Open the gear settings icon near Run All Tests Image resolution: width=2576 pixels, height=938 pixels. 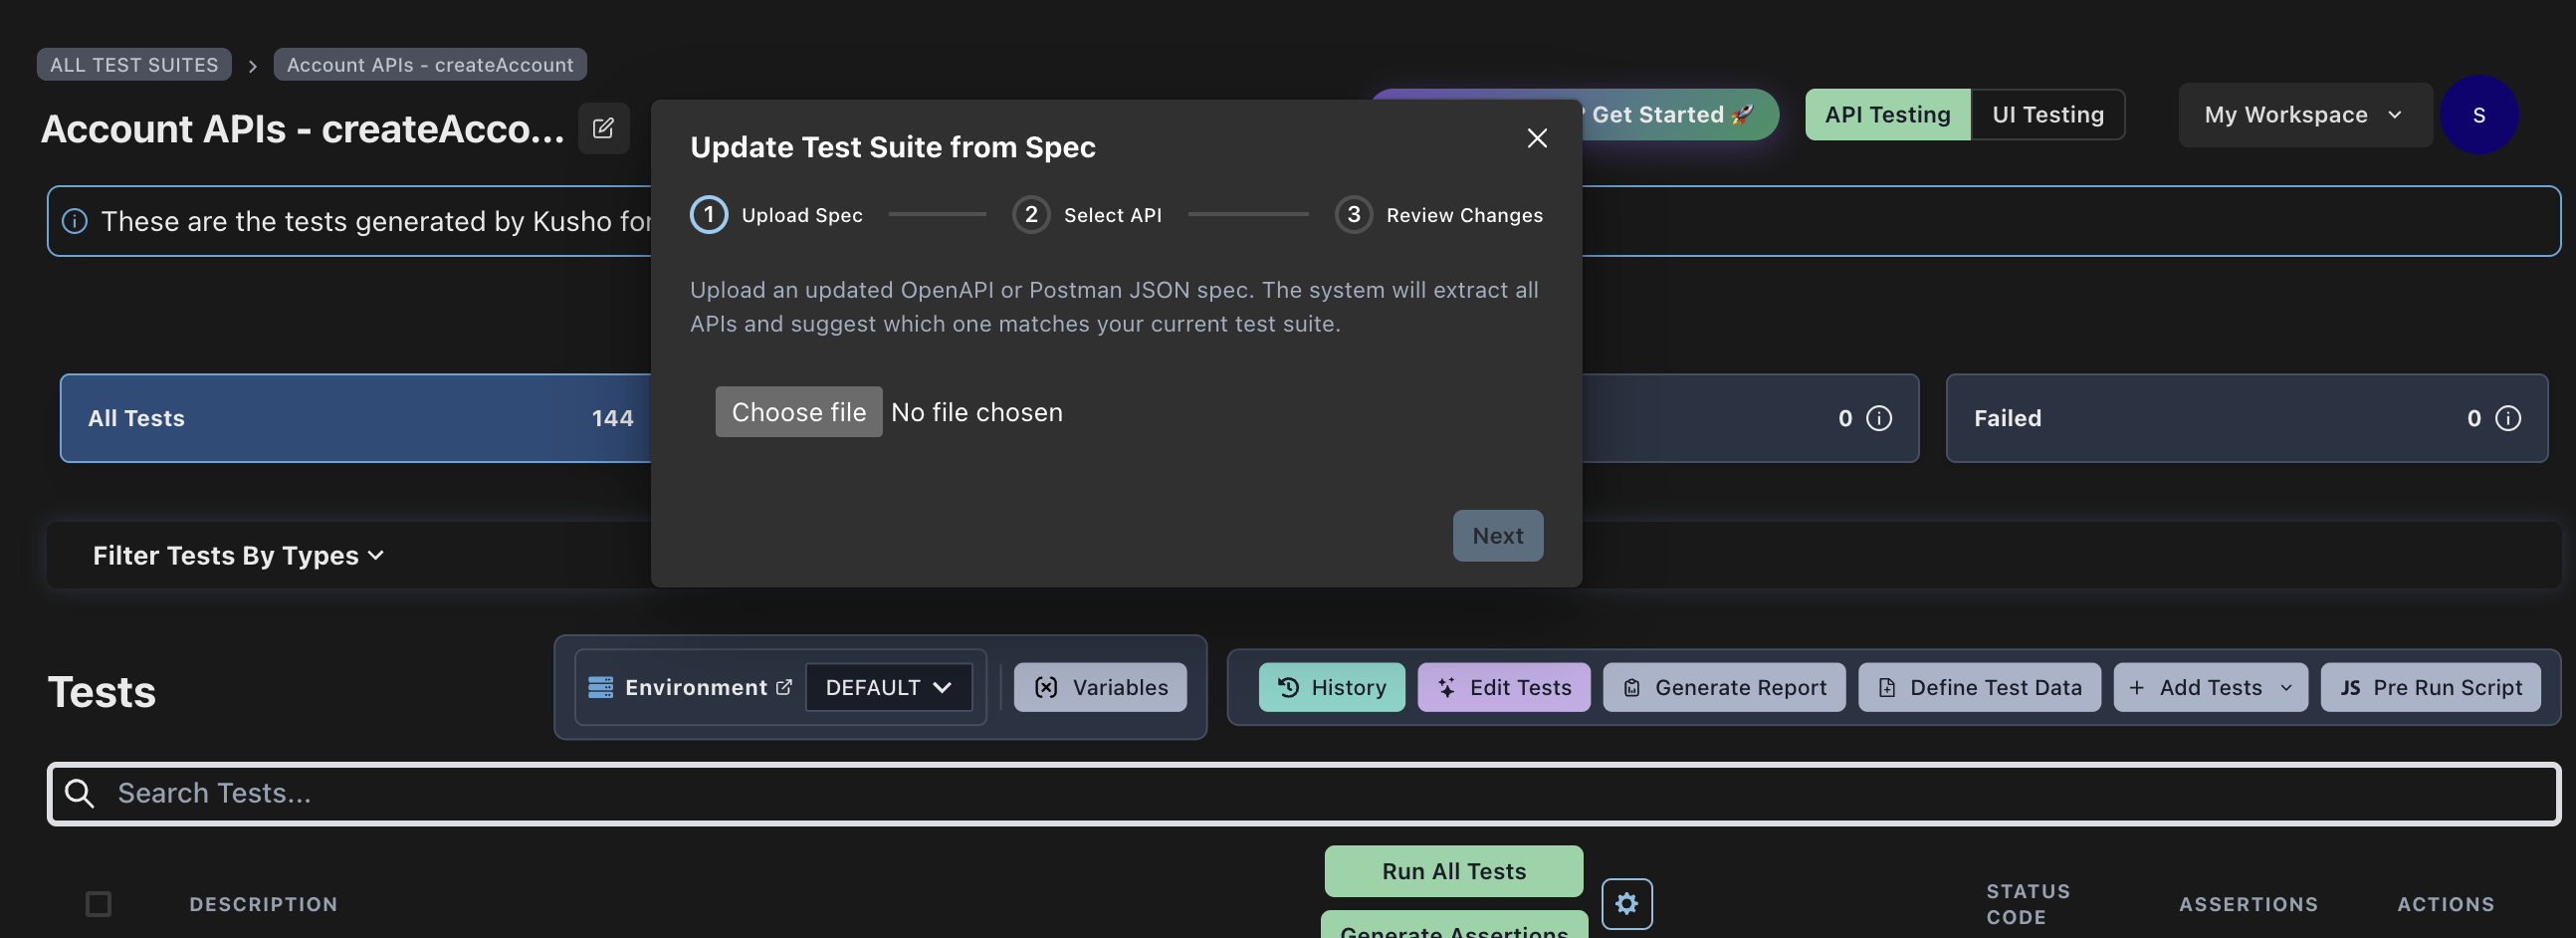[x=1626, y=903]
